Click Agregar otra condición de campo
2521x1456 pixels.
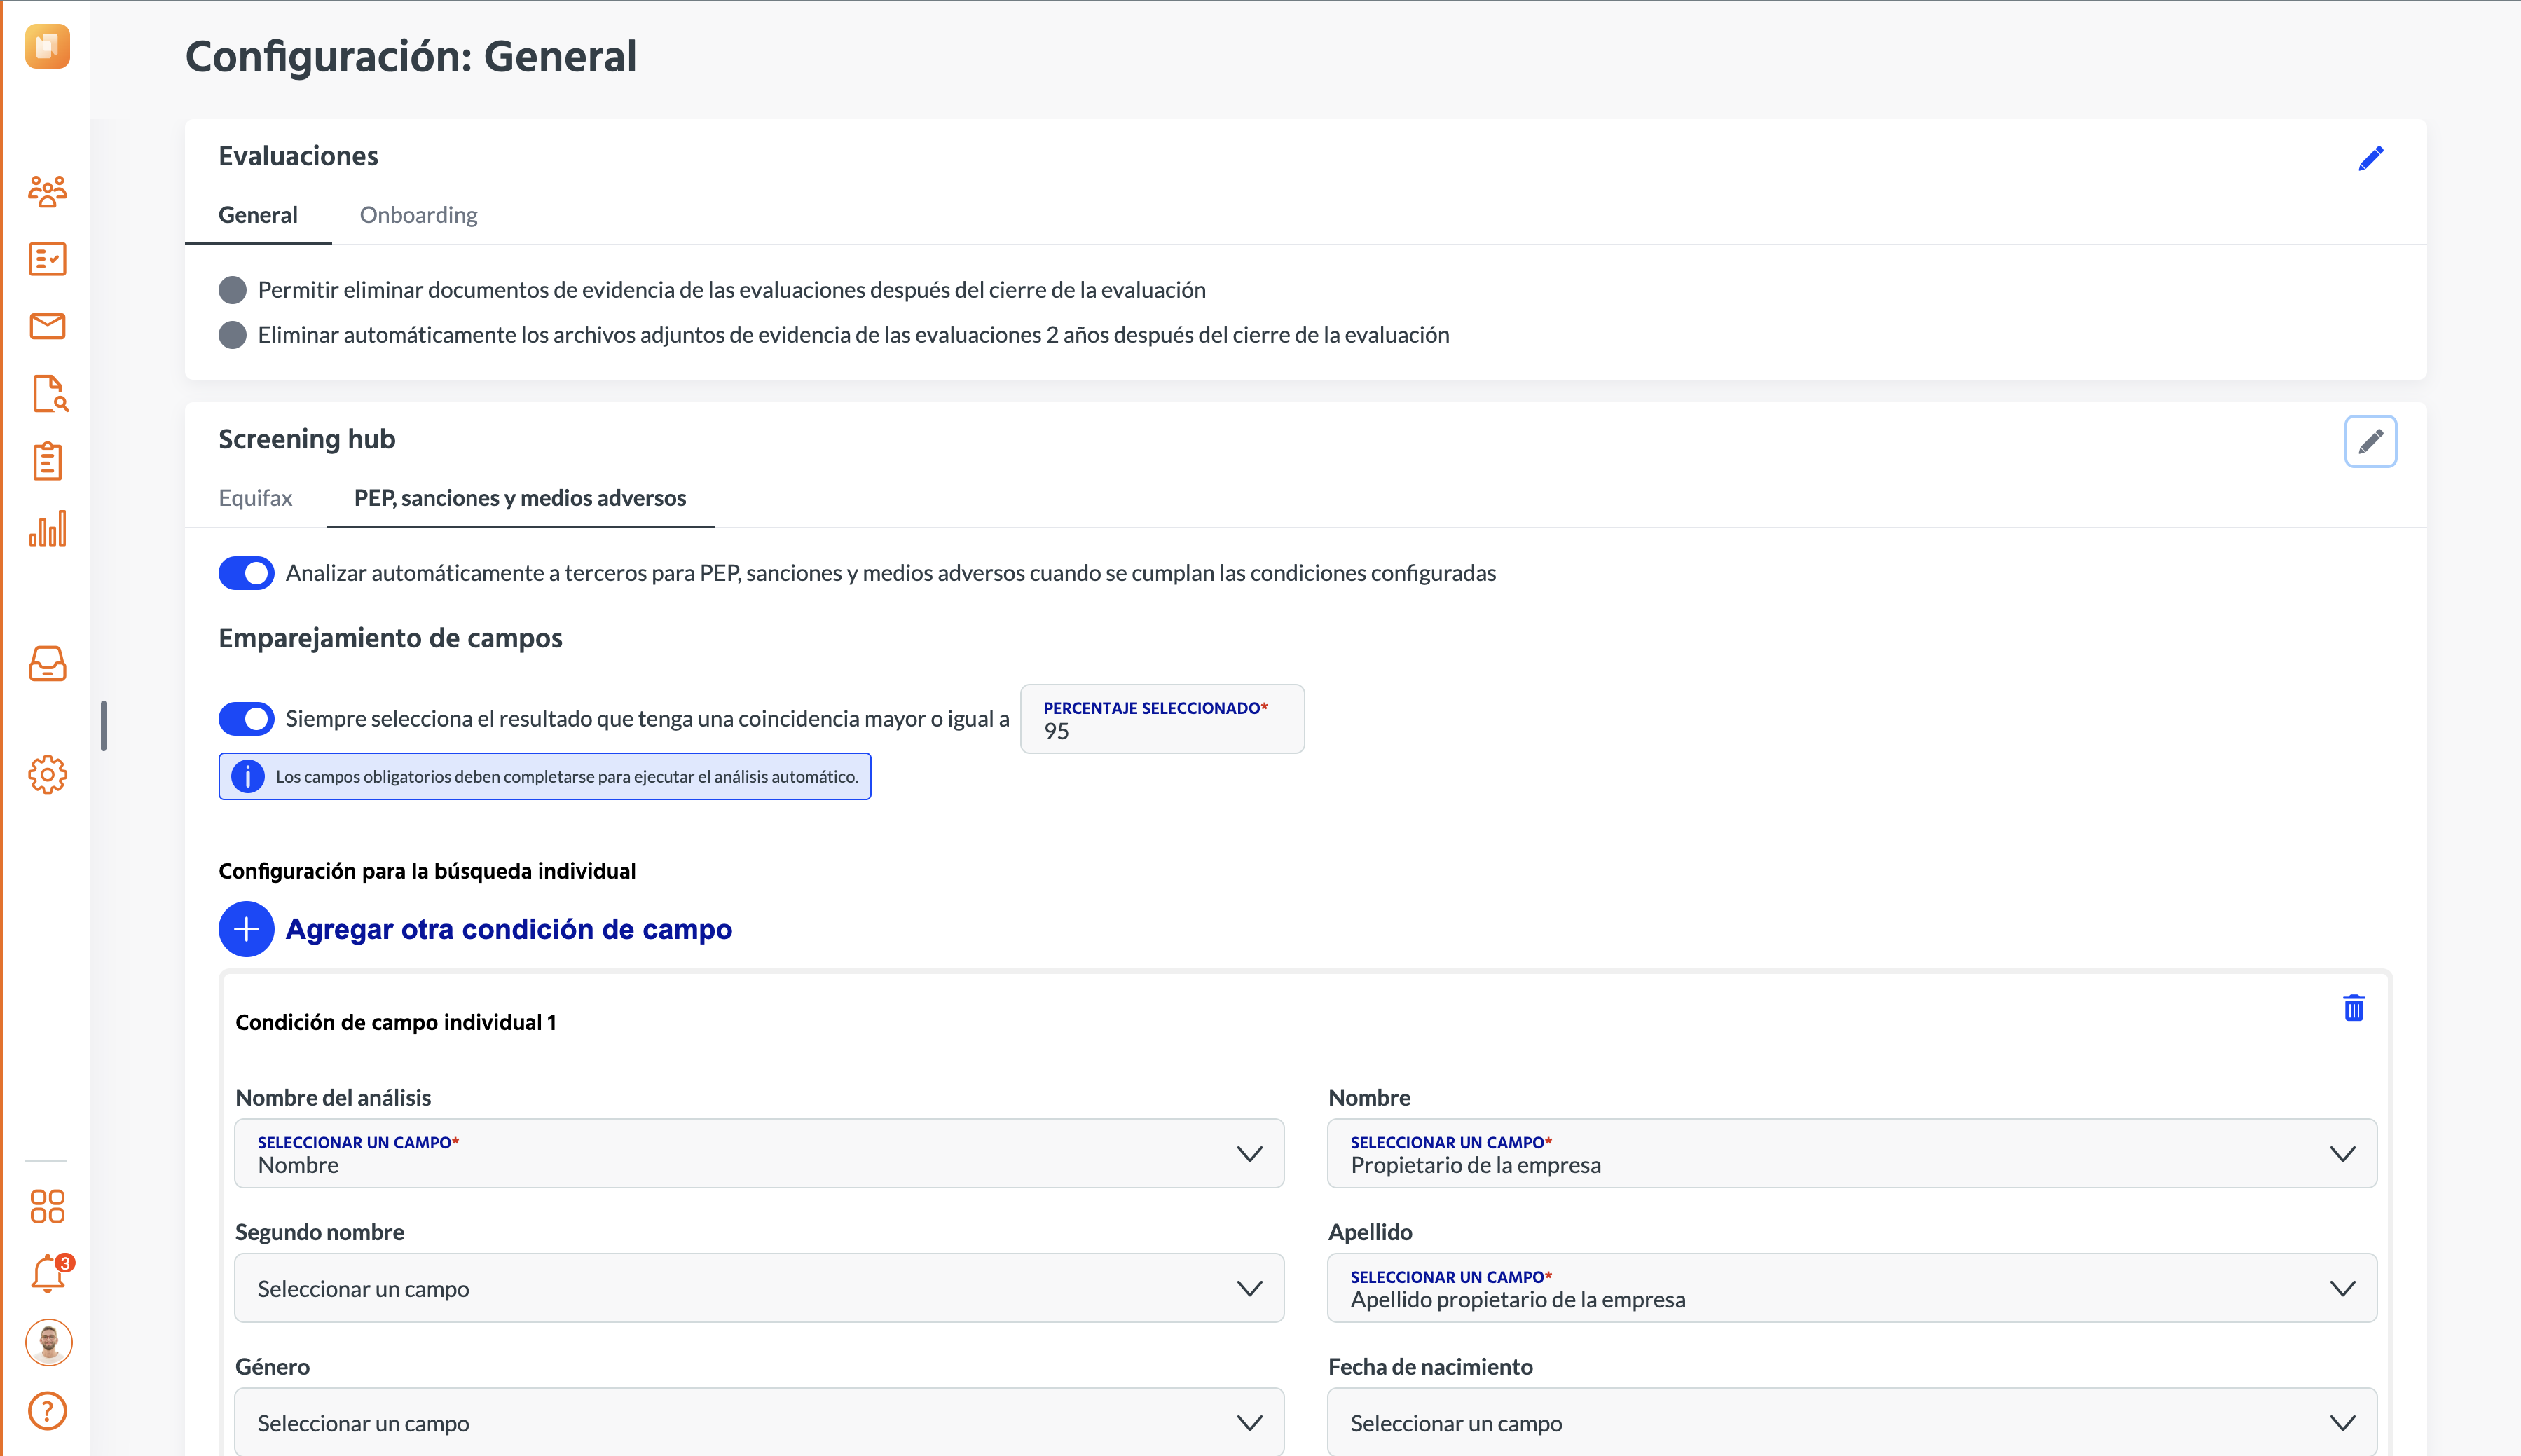476,929
